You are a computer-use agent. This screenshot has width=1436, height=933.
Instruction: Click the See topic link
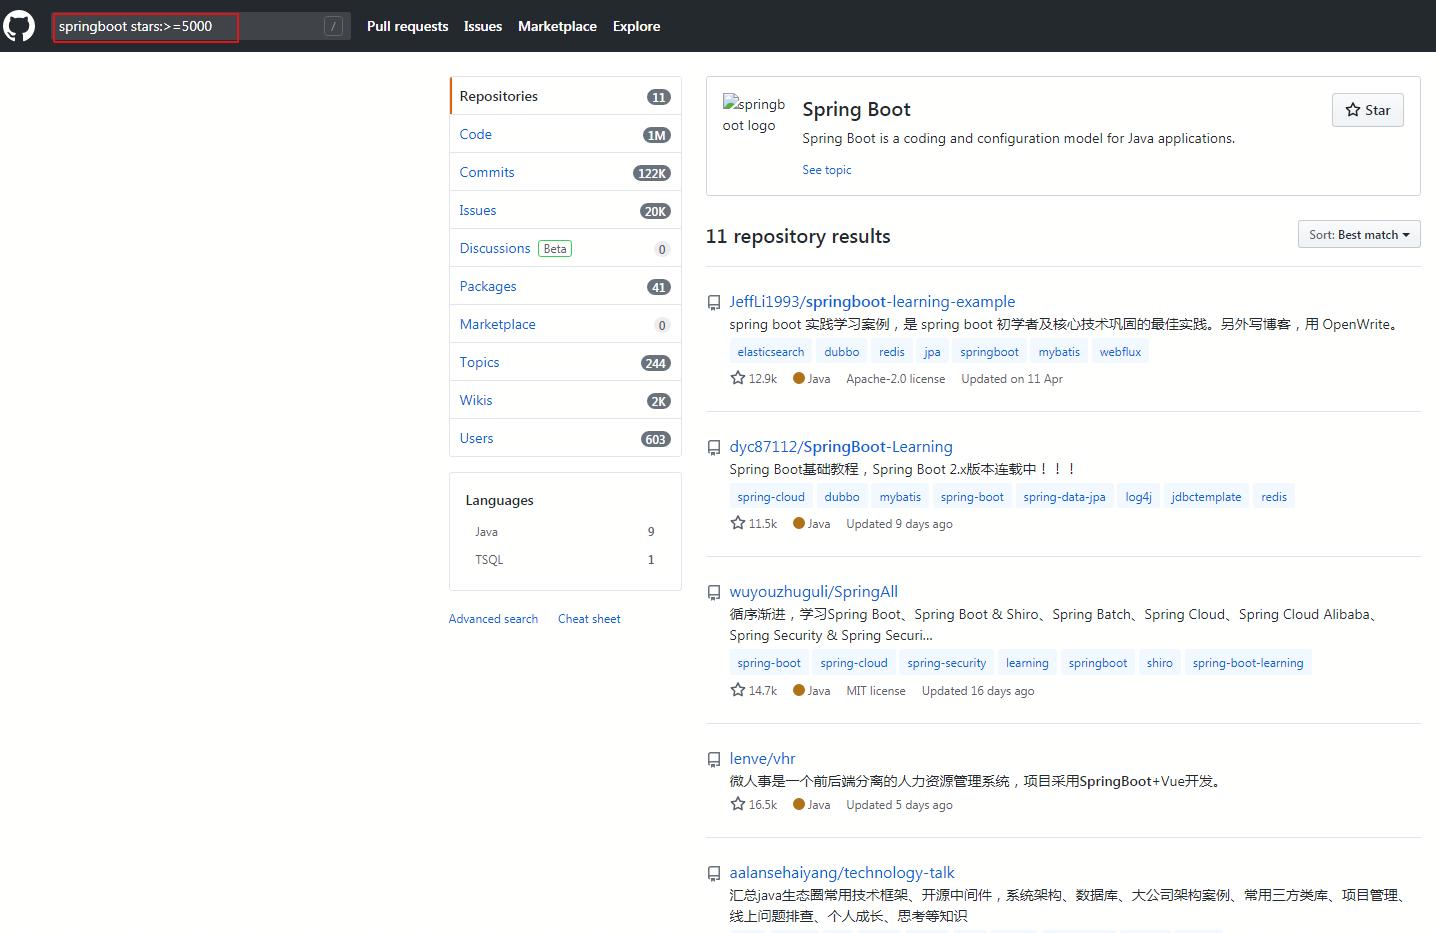tap(827, 170)
